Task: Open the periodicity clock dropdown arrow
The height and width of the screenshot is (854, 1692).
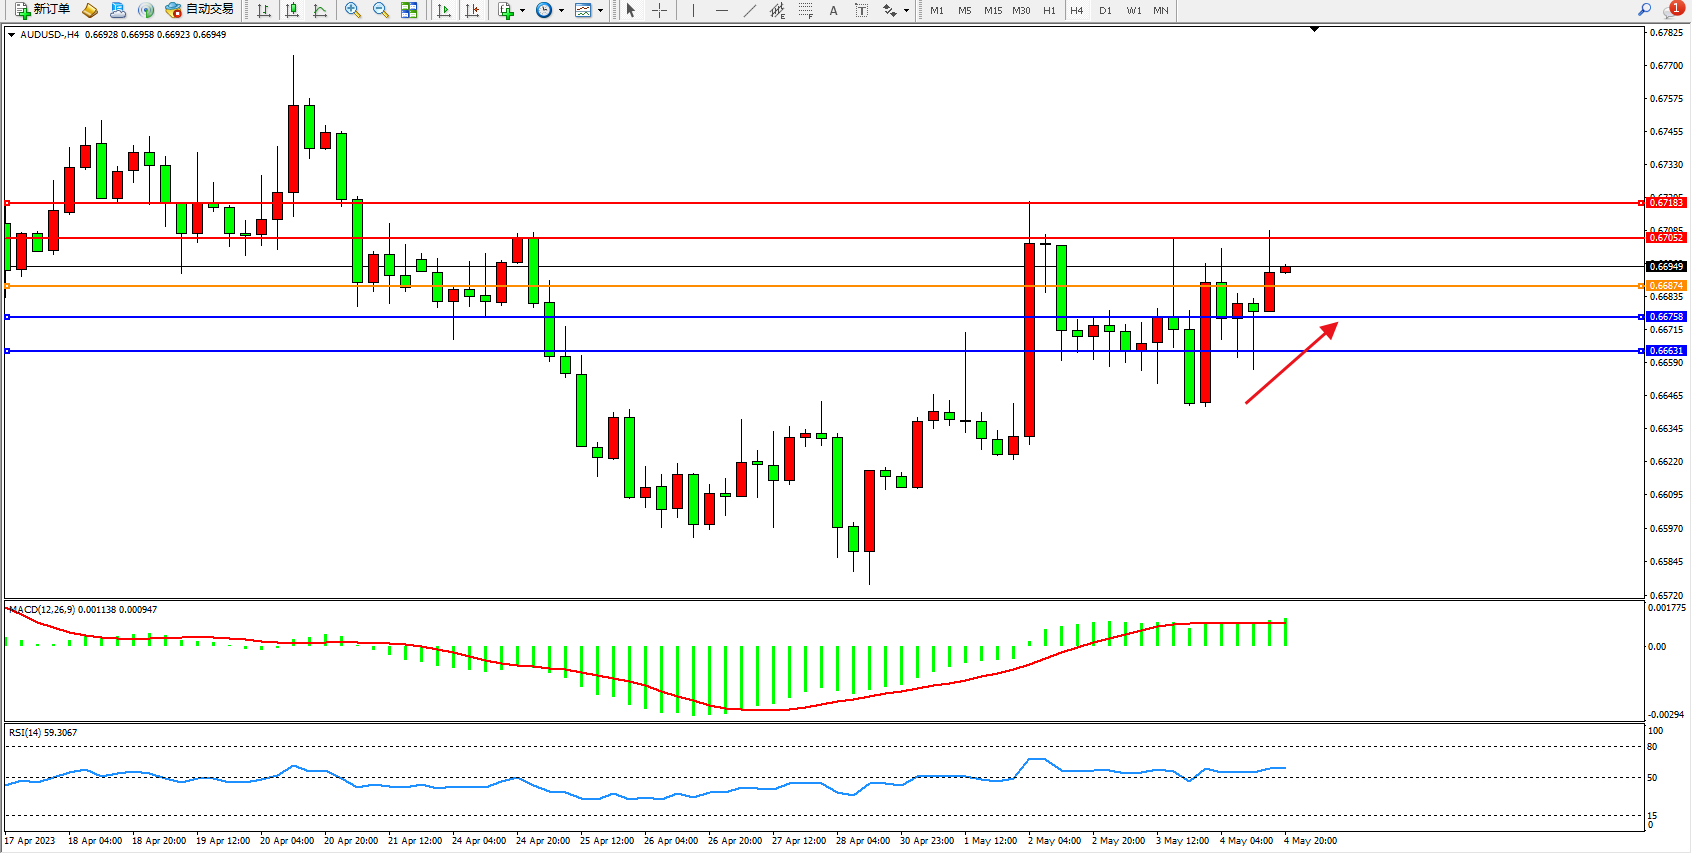Action: [x=561, y=10]
